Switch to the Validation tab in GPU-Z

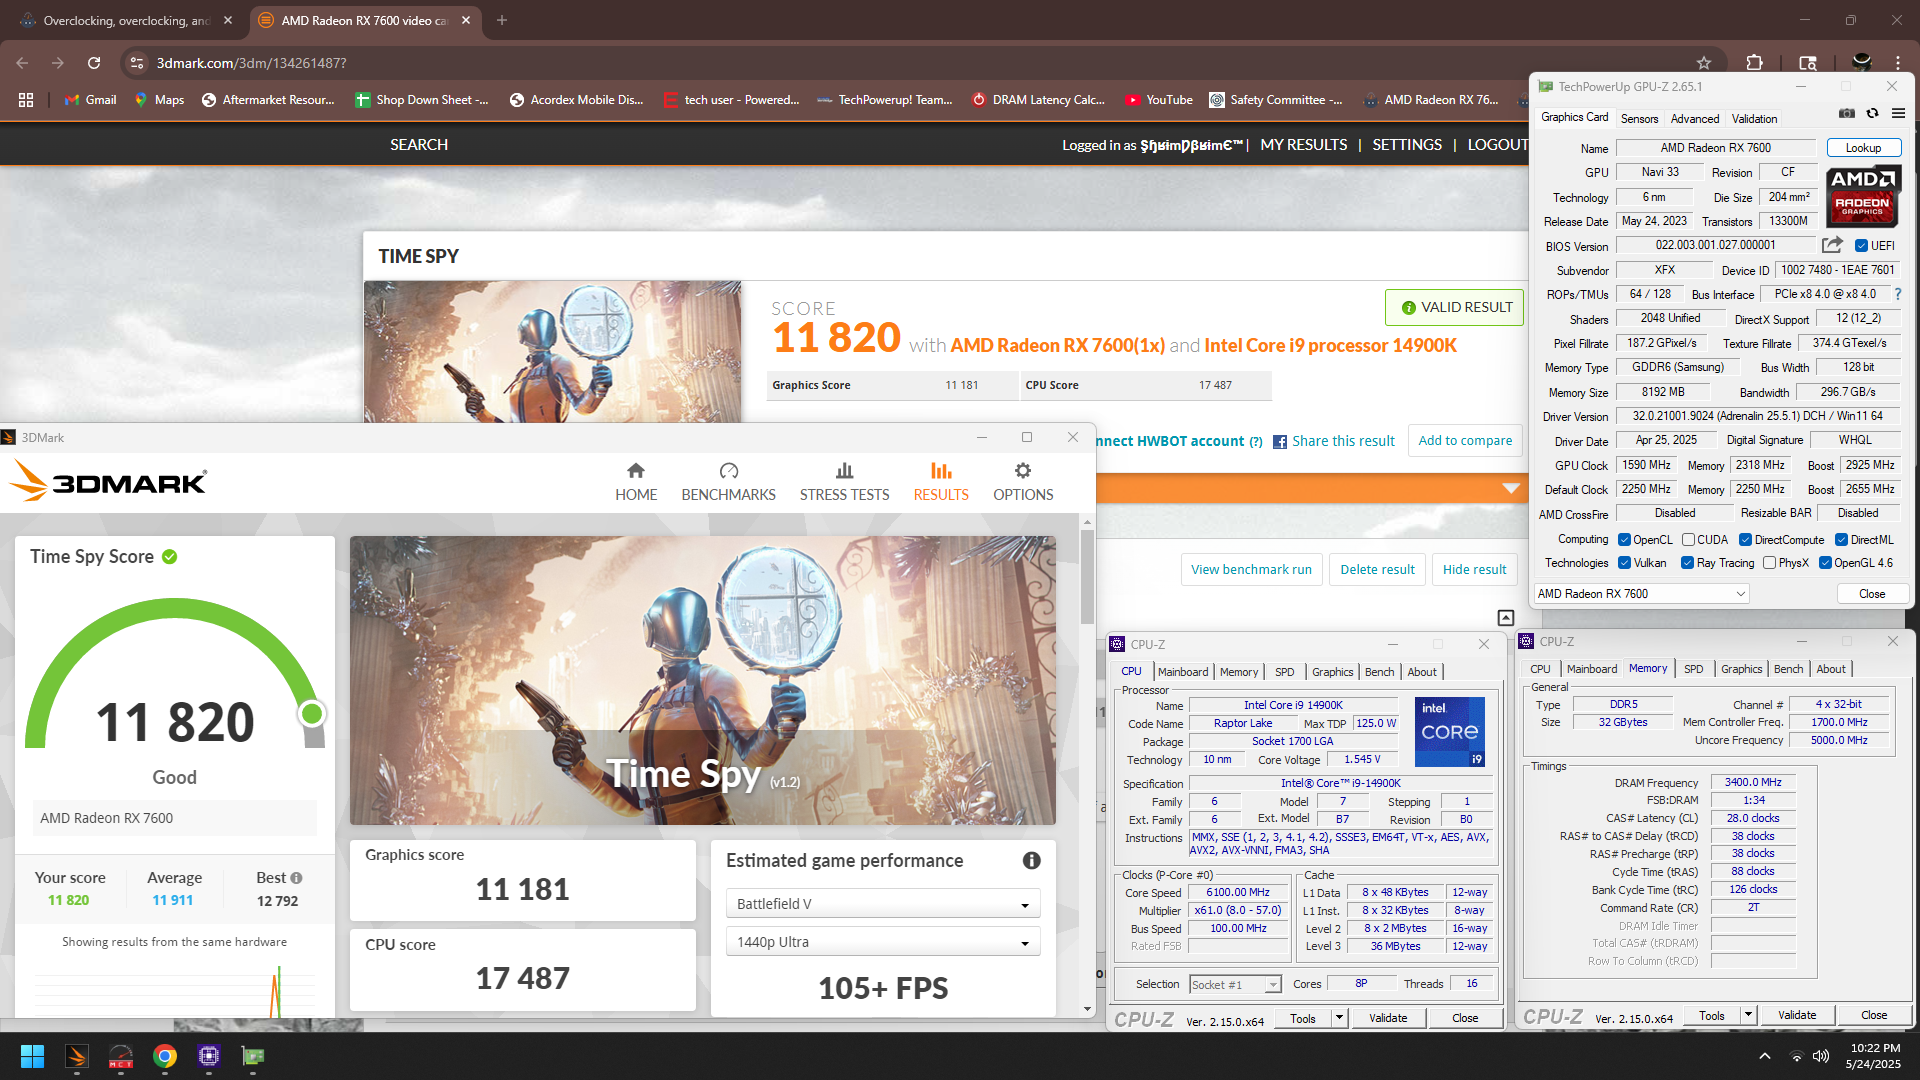click(x=1754, y=118)
